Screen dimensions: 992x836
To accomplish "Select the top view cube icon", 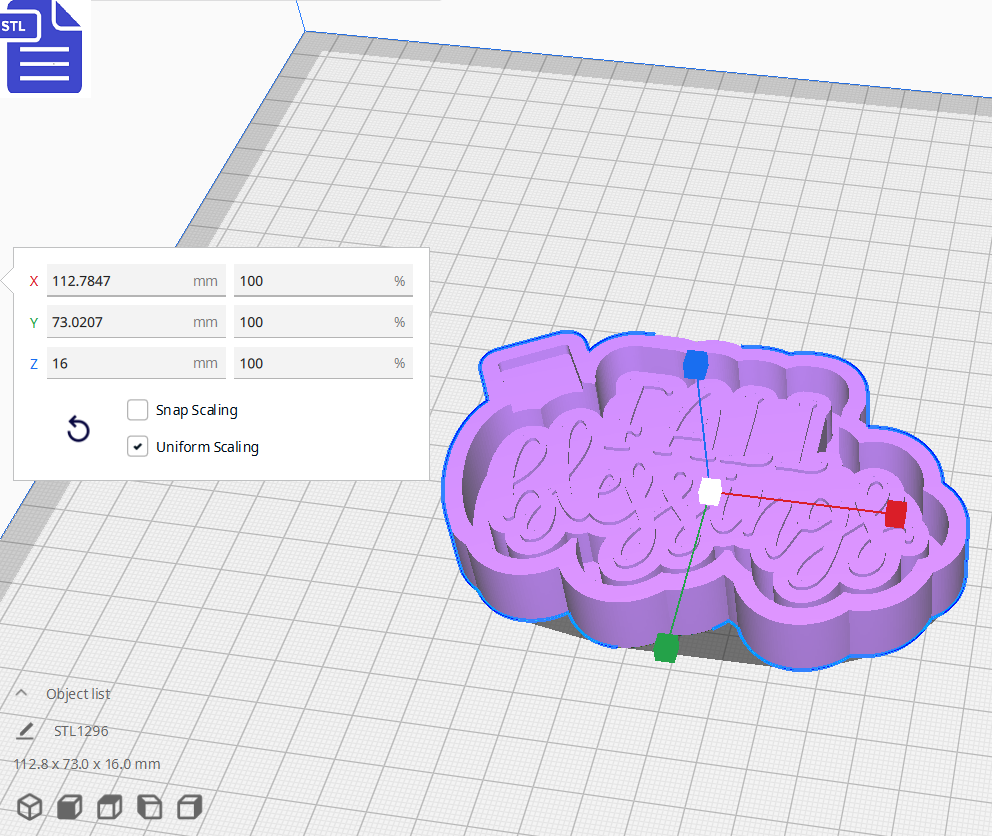I will tap(109, 807).
